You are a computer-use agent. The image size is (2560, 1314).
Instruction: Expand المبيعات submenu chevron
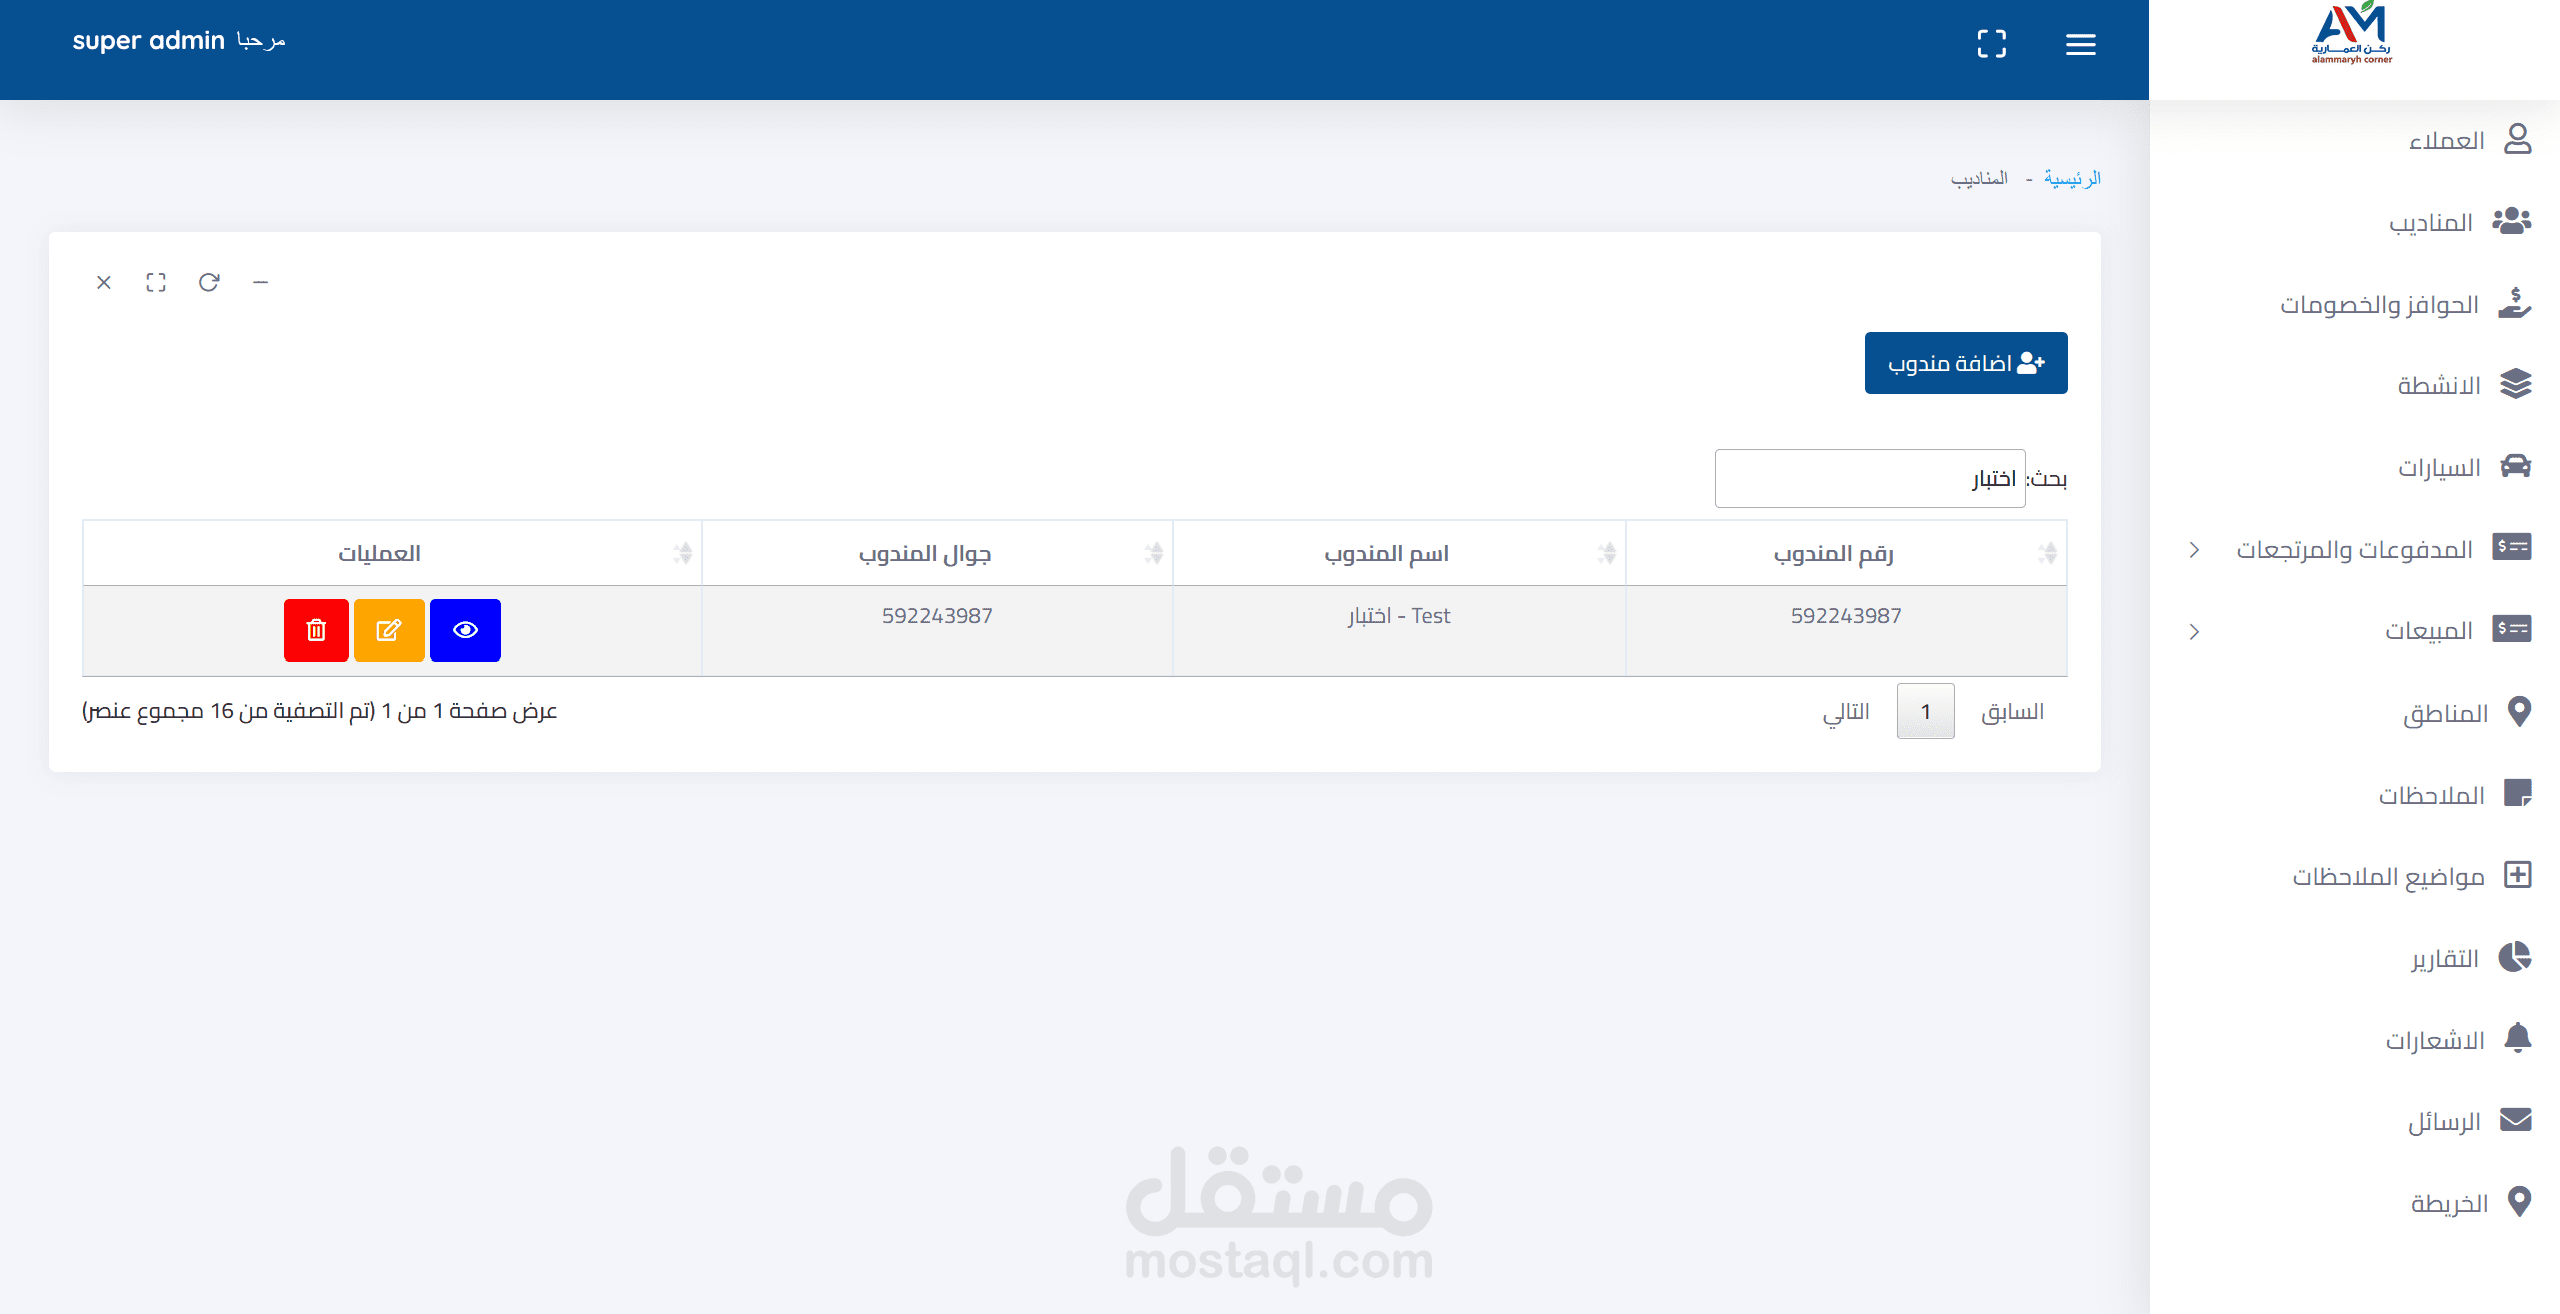tap(2194, 631)
